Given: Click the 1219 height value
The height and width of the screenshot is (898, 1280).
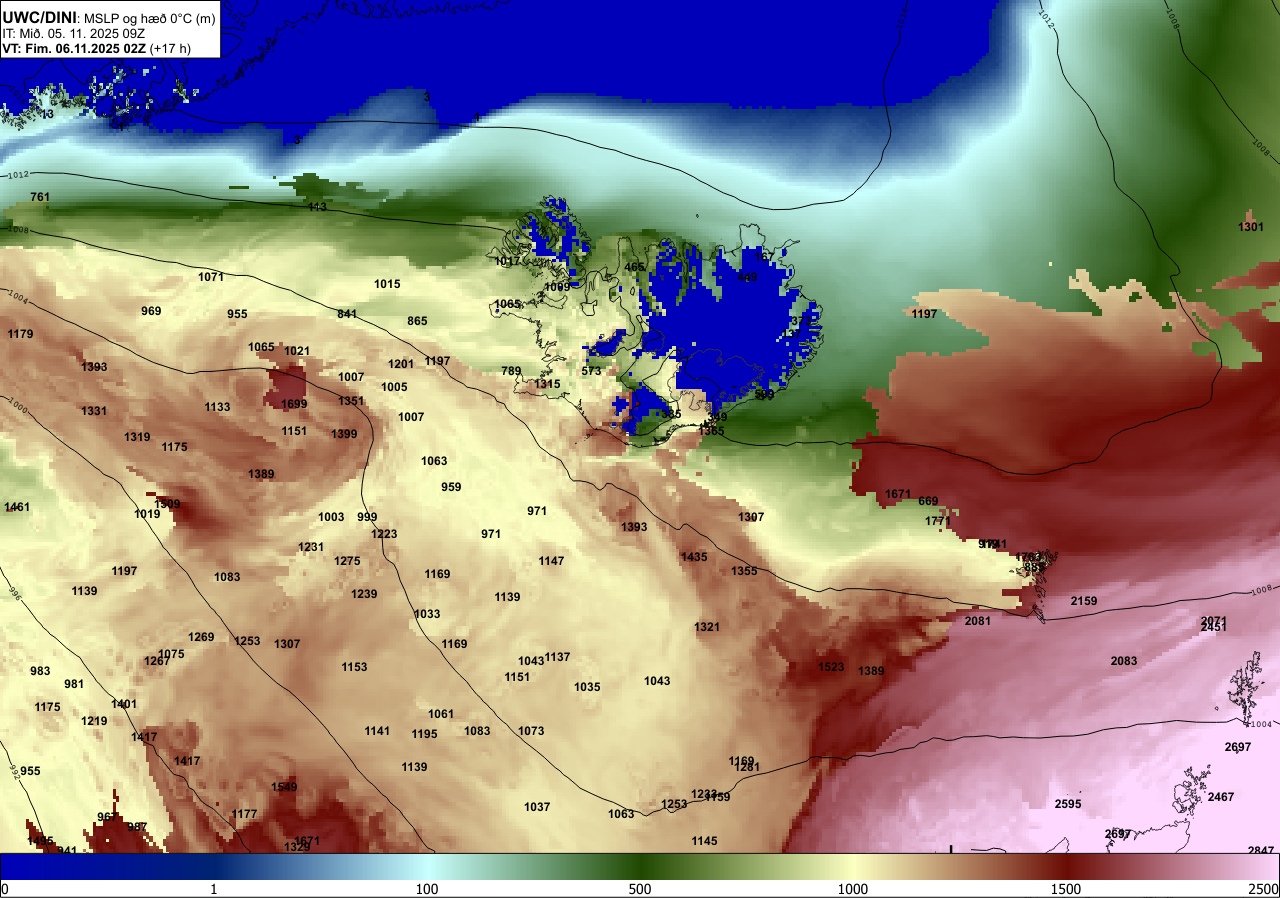Looking at the screenshot, I should 94,721.
